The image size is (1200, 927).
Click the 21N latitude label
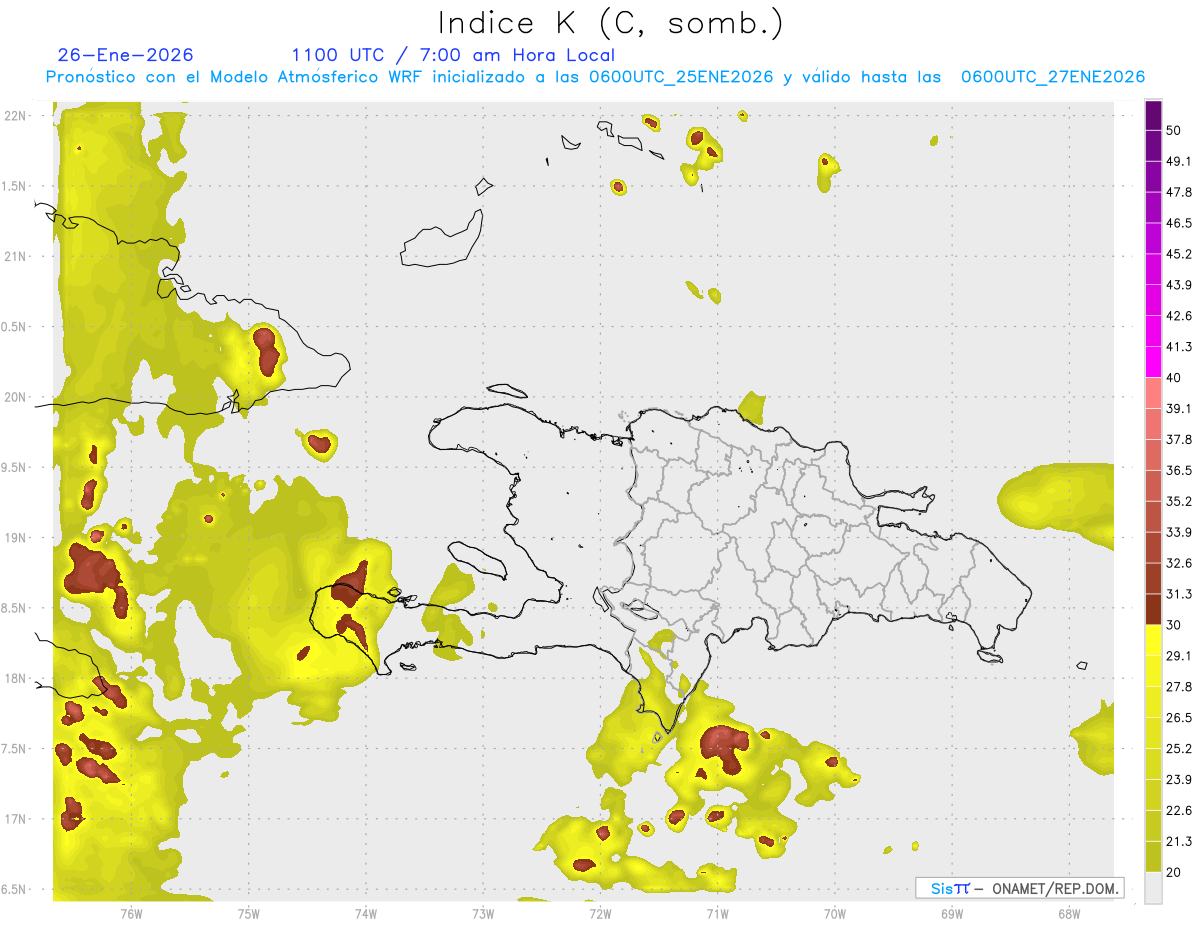(16, 256)
